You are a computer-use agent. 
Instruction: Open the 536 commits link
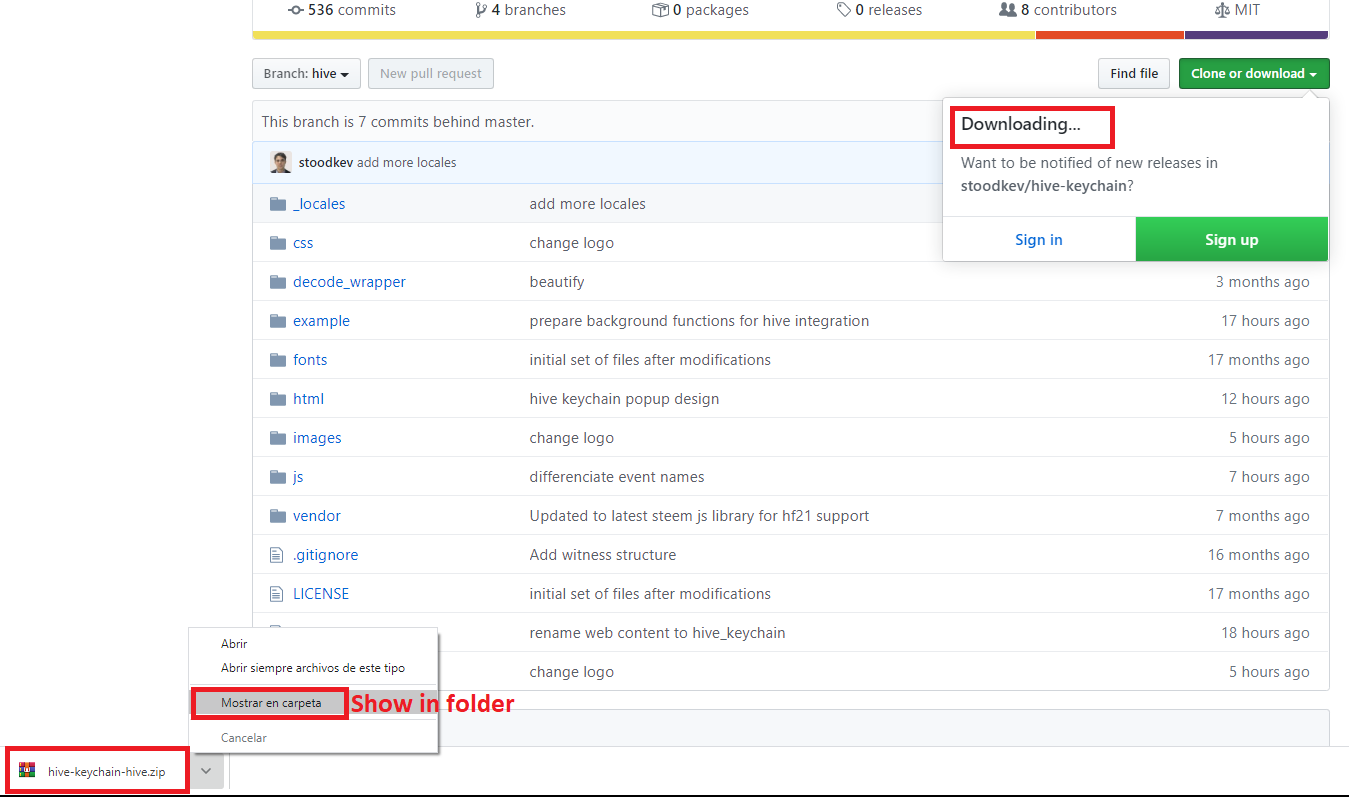click(341, 10)
